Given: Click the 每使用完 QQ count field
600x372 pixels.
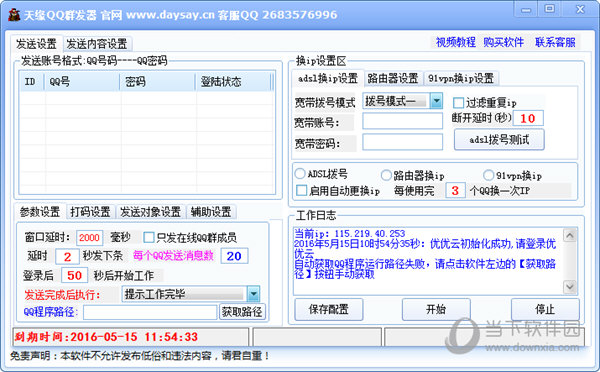Looking at the screenshot, I should (x=455, y=190).
